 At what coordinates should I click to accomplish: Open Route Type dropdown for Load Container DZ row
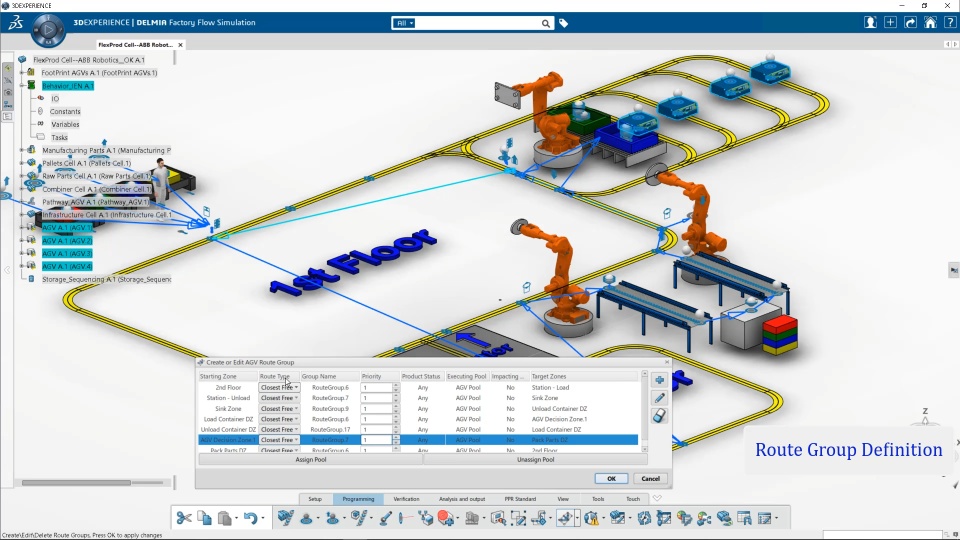(x=279, y=419)
